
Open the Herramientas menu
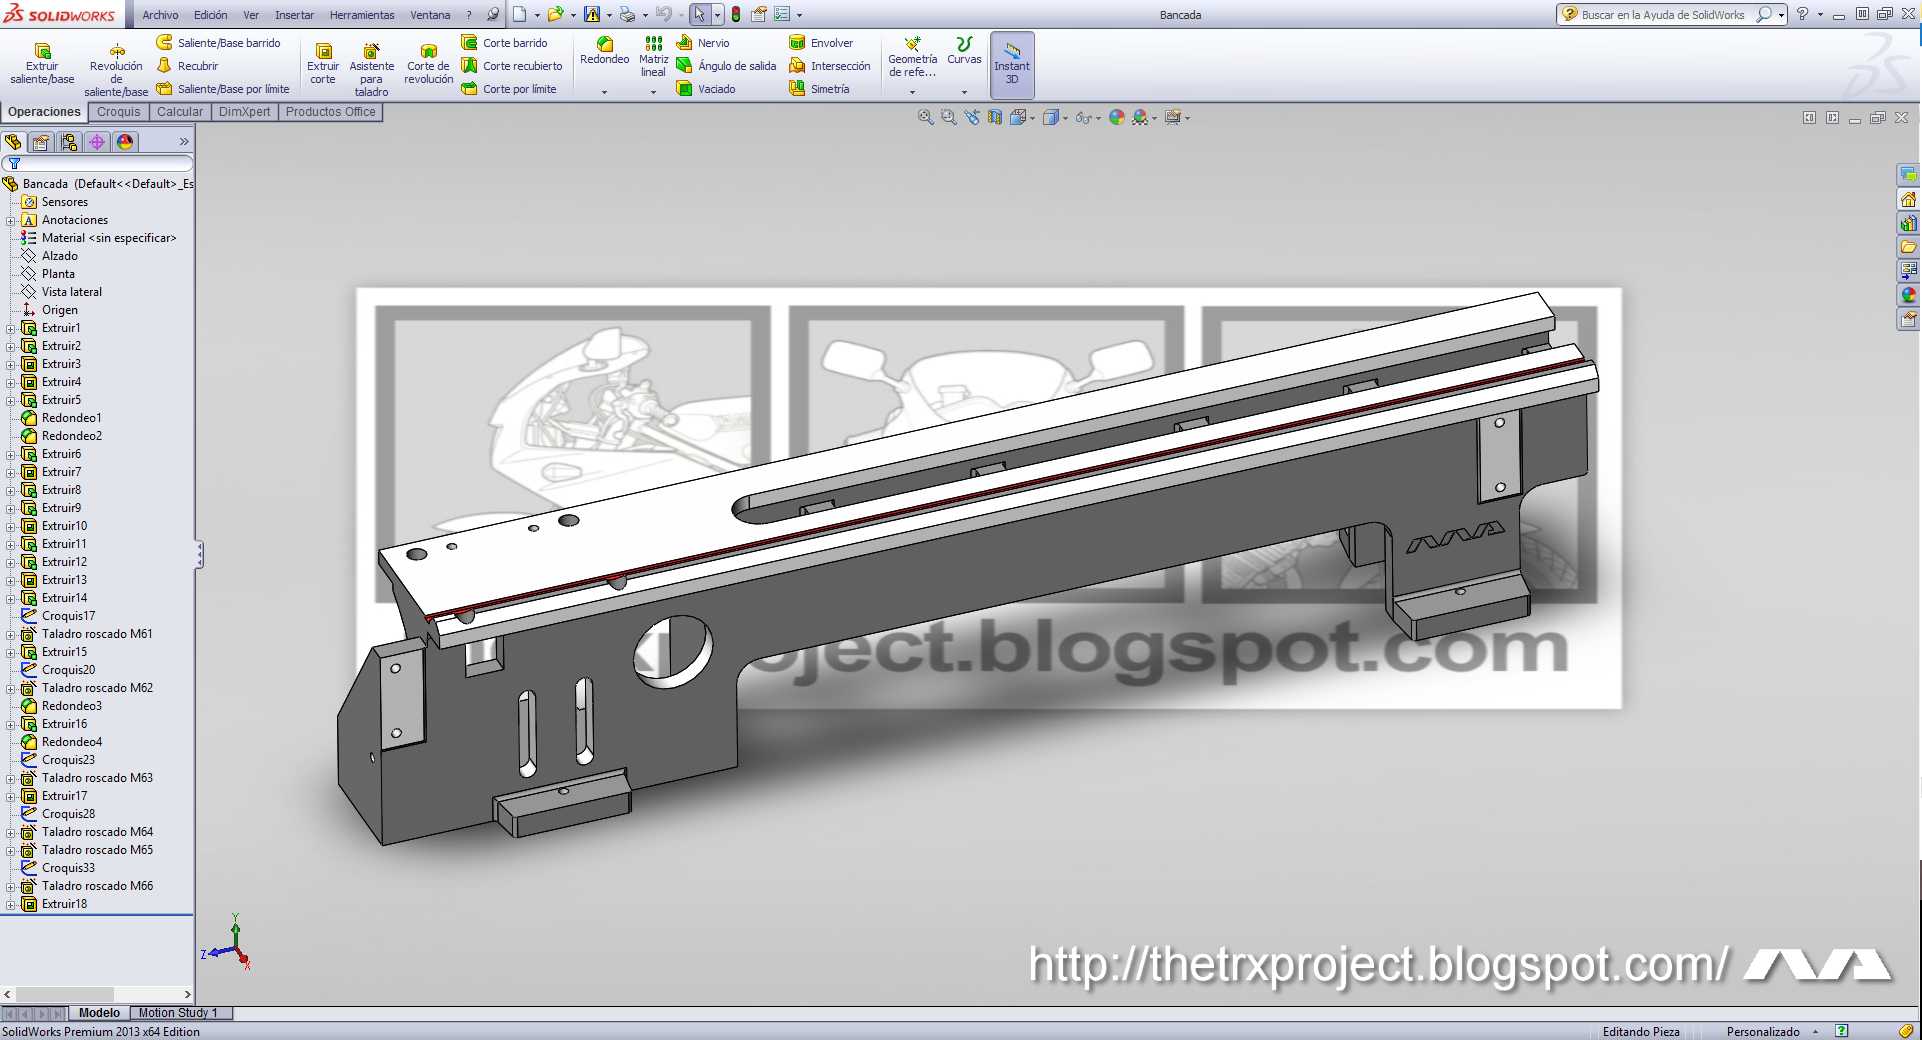[x=362, y=15]
